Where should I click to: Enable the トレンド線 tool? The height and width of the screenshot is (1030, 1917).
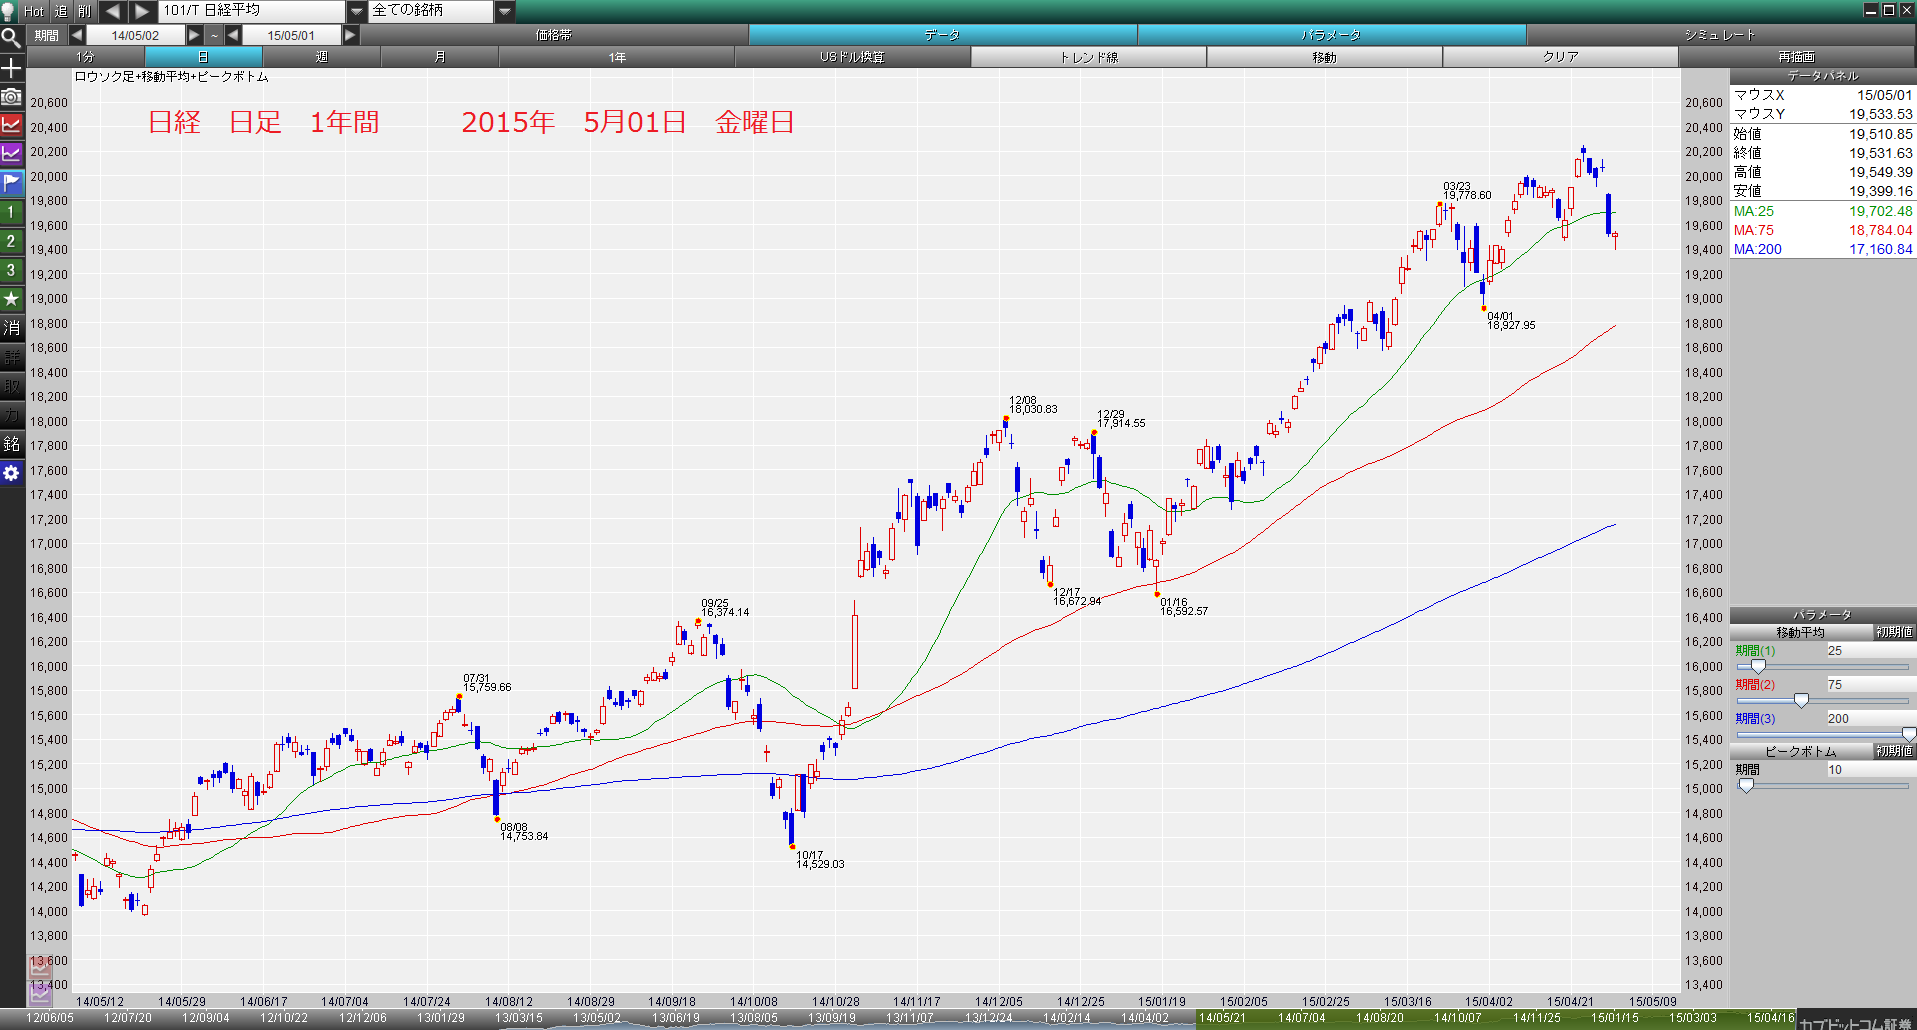(1089, 57)
